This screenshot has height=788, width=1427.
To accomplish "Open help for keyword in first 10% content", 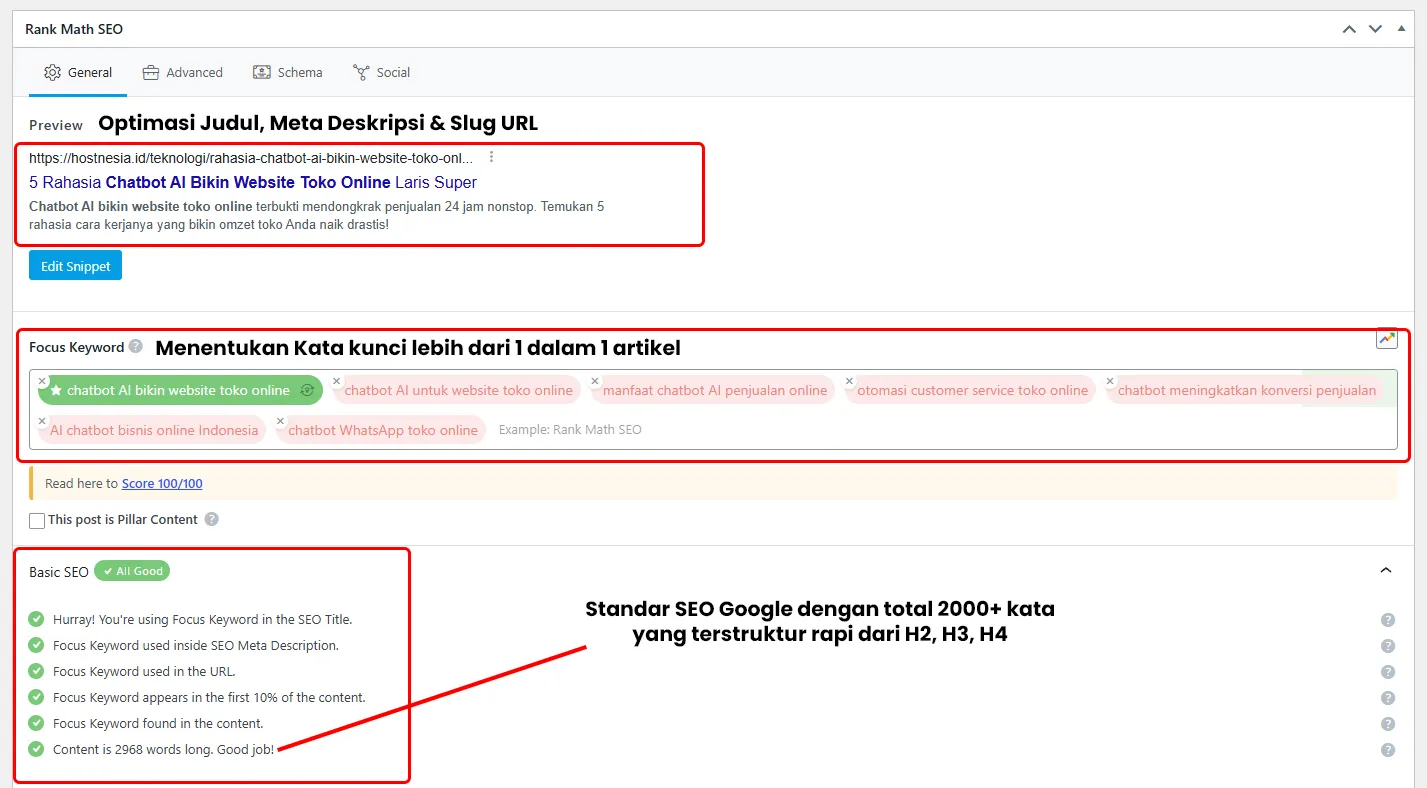I will click(x=1388, y=698).
